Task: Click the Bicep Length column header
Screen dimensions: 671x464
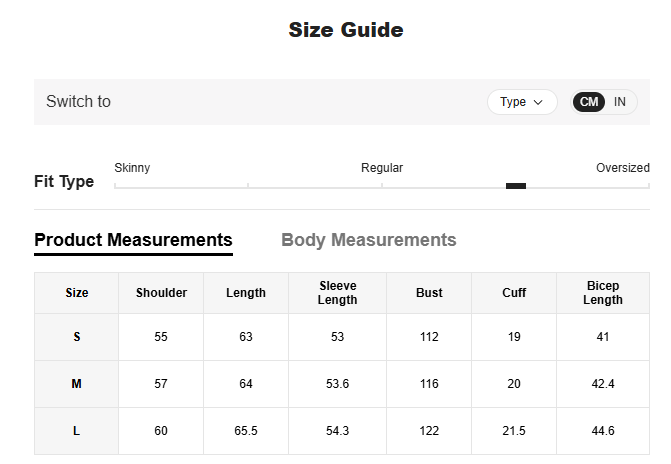Action: [603, 293]
